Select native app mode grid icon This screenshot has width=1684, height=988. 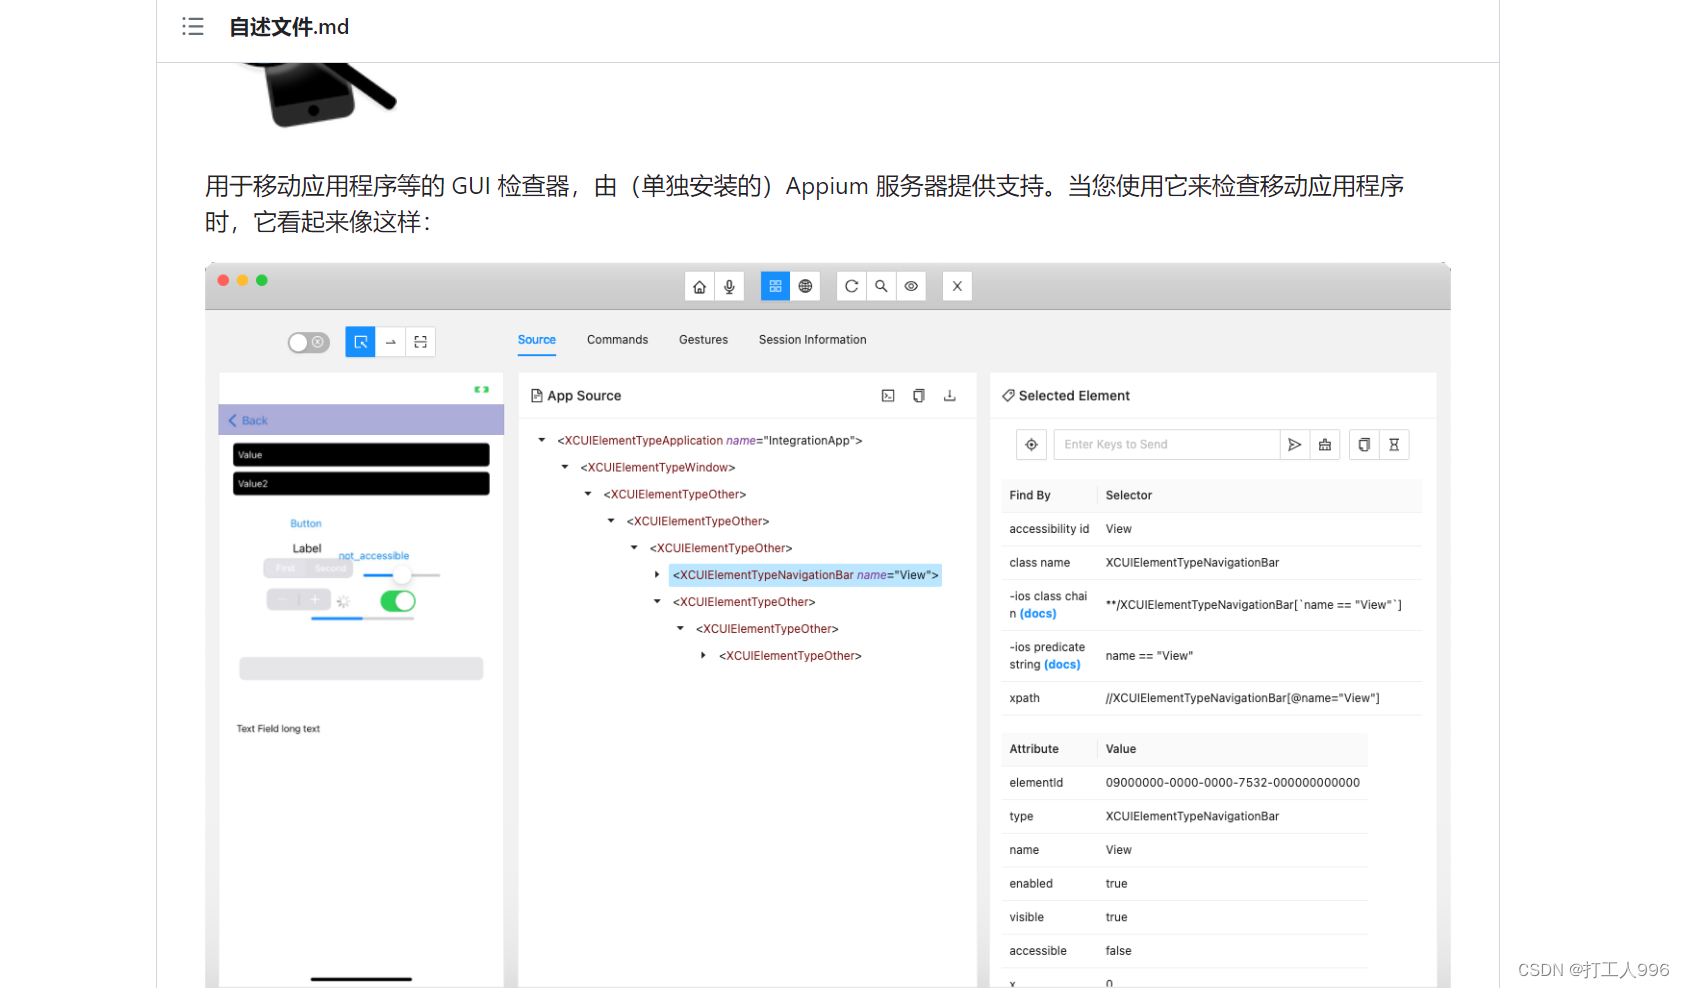775,286
